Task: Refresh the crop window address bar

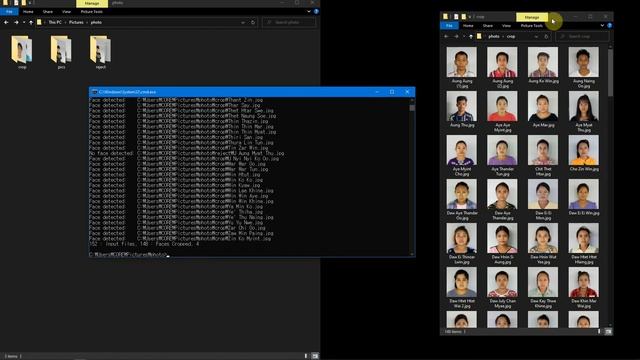Action: tap(546, 36)
